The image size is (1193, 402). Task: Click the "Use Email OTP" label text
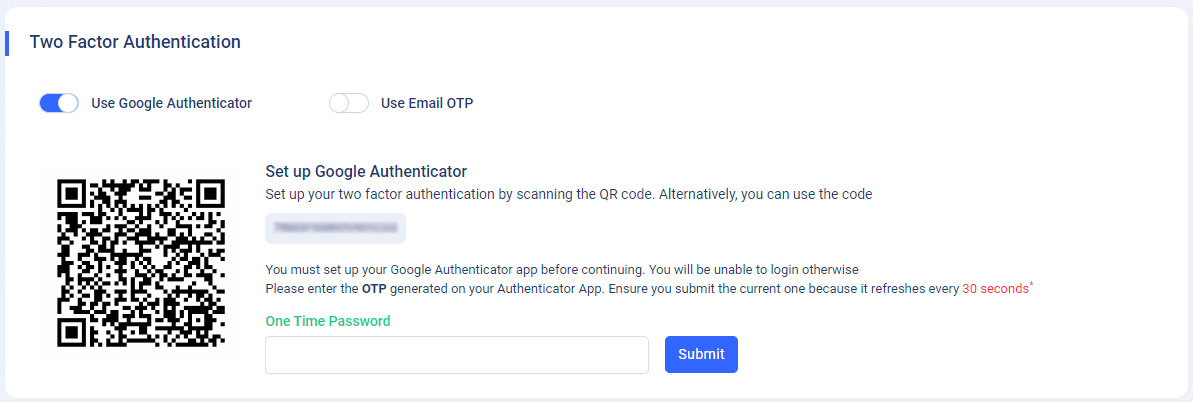427,104
